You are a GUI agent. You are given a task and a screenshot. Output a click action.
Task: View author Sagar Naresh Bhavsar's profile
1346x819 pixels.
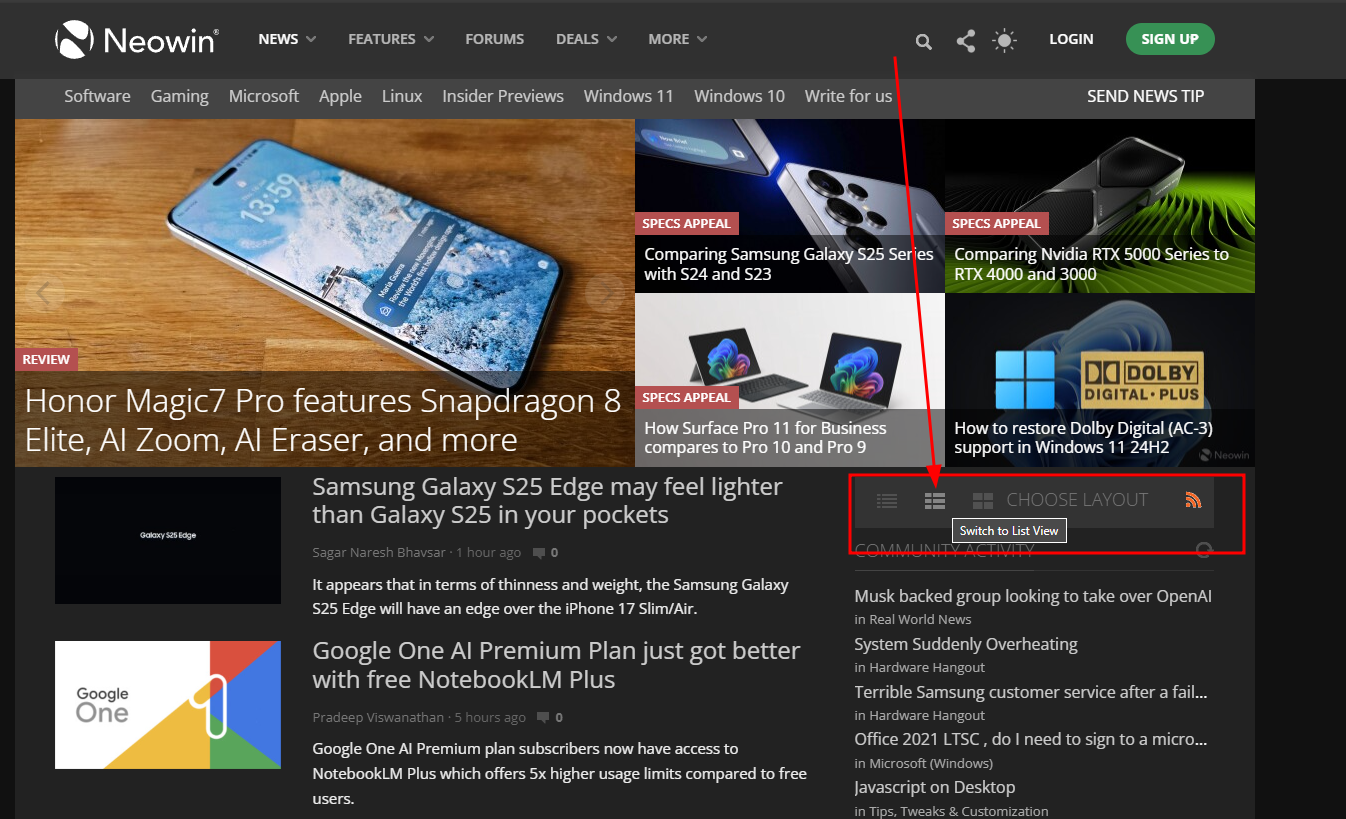pyautogui.click(x=379, y=553)
